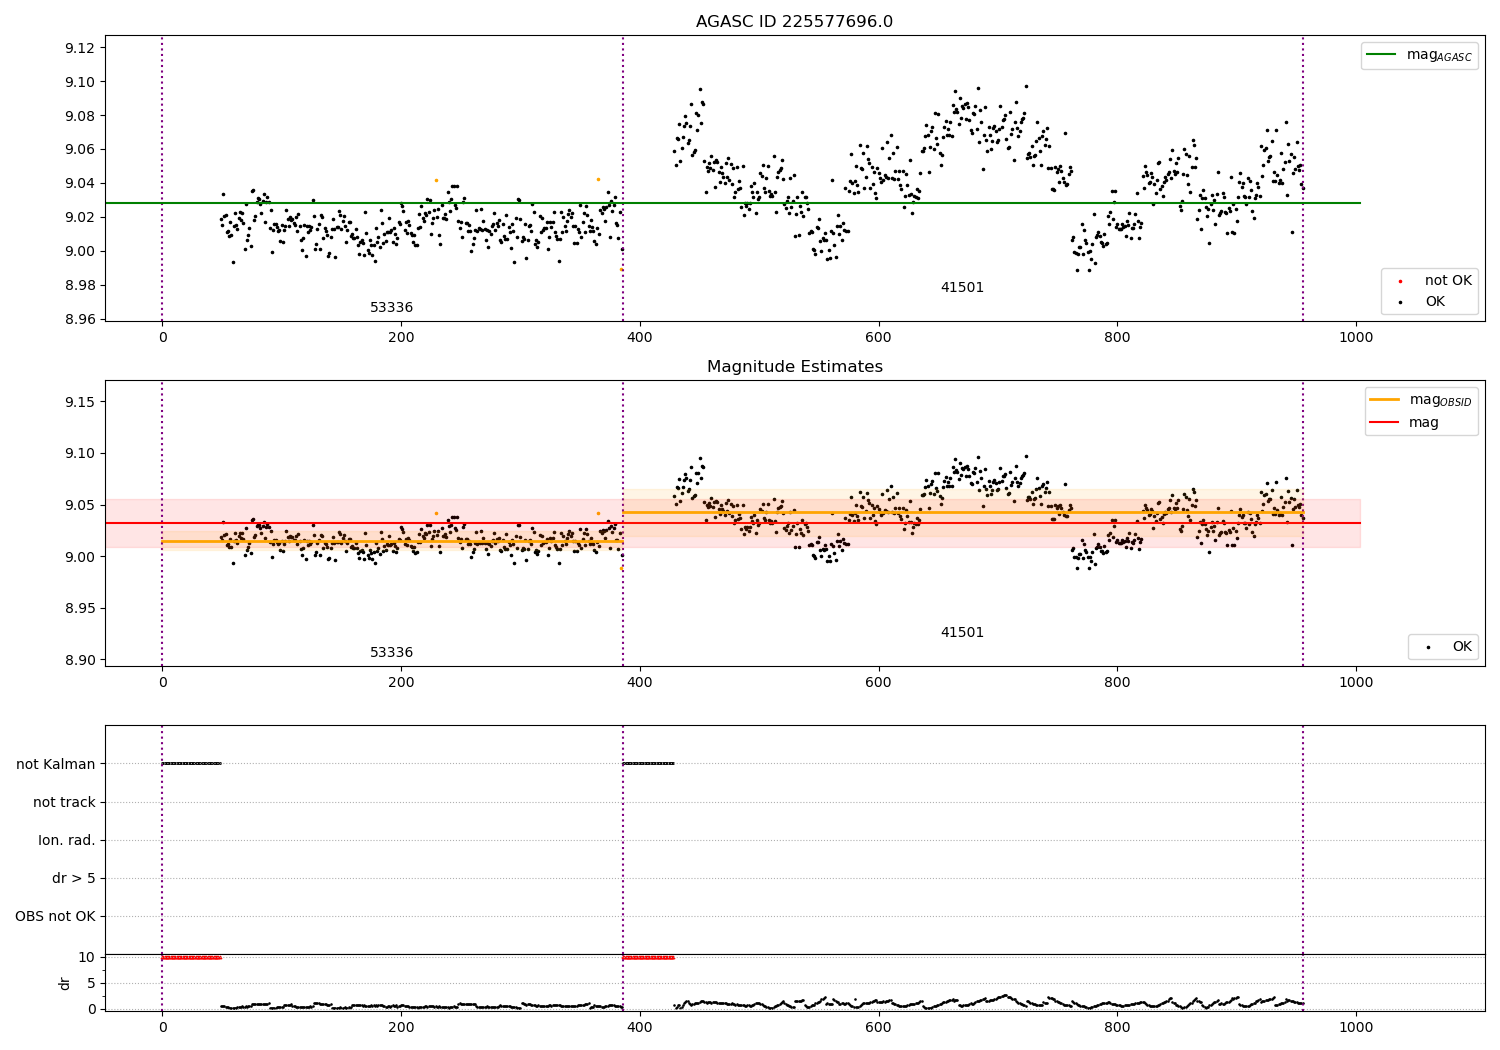Click obsid label 53336 in AGASC ID plot
1500x1050 pixels.
click(391, 308)
